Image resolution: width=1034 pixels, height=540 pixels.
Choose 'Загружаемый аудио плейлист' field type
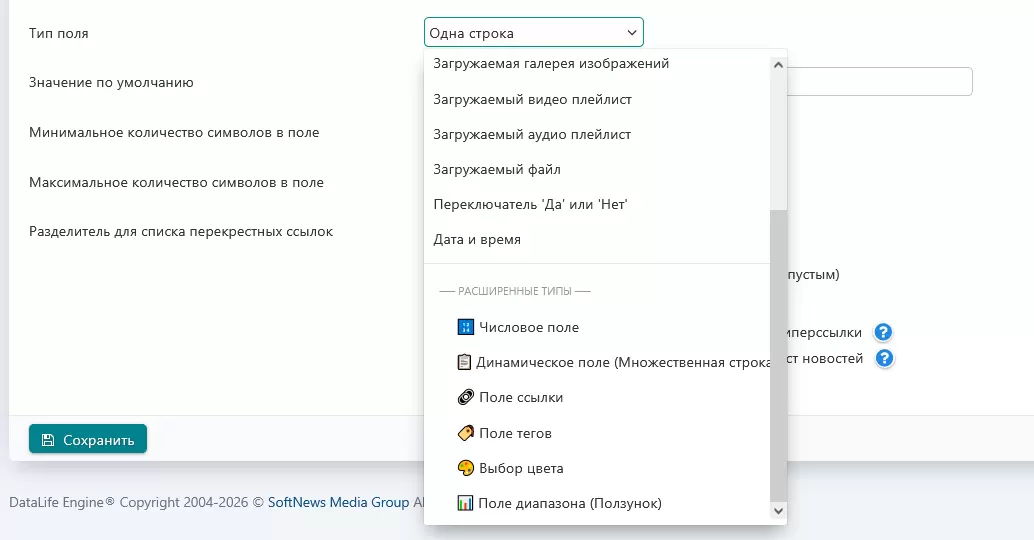(532, 134)
